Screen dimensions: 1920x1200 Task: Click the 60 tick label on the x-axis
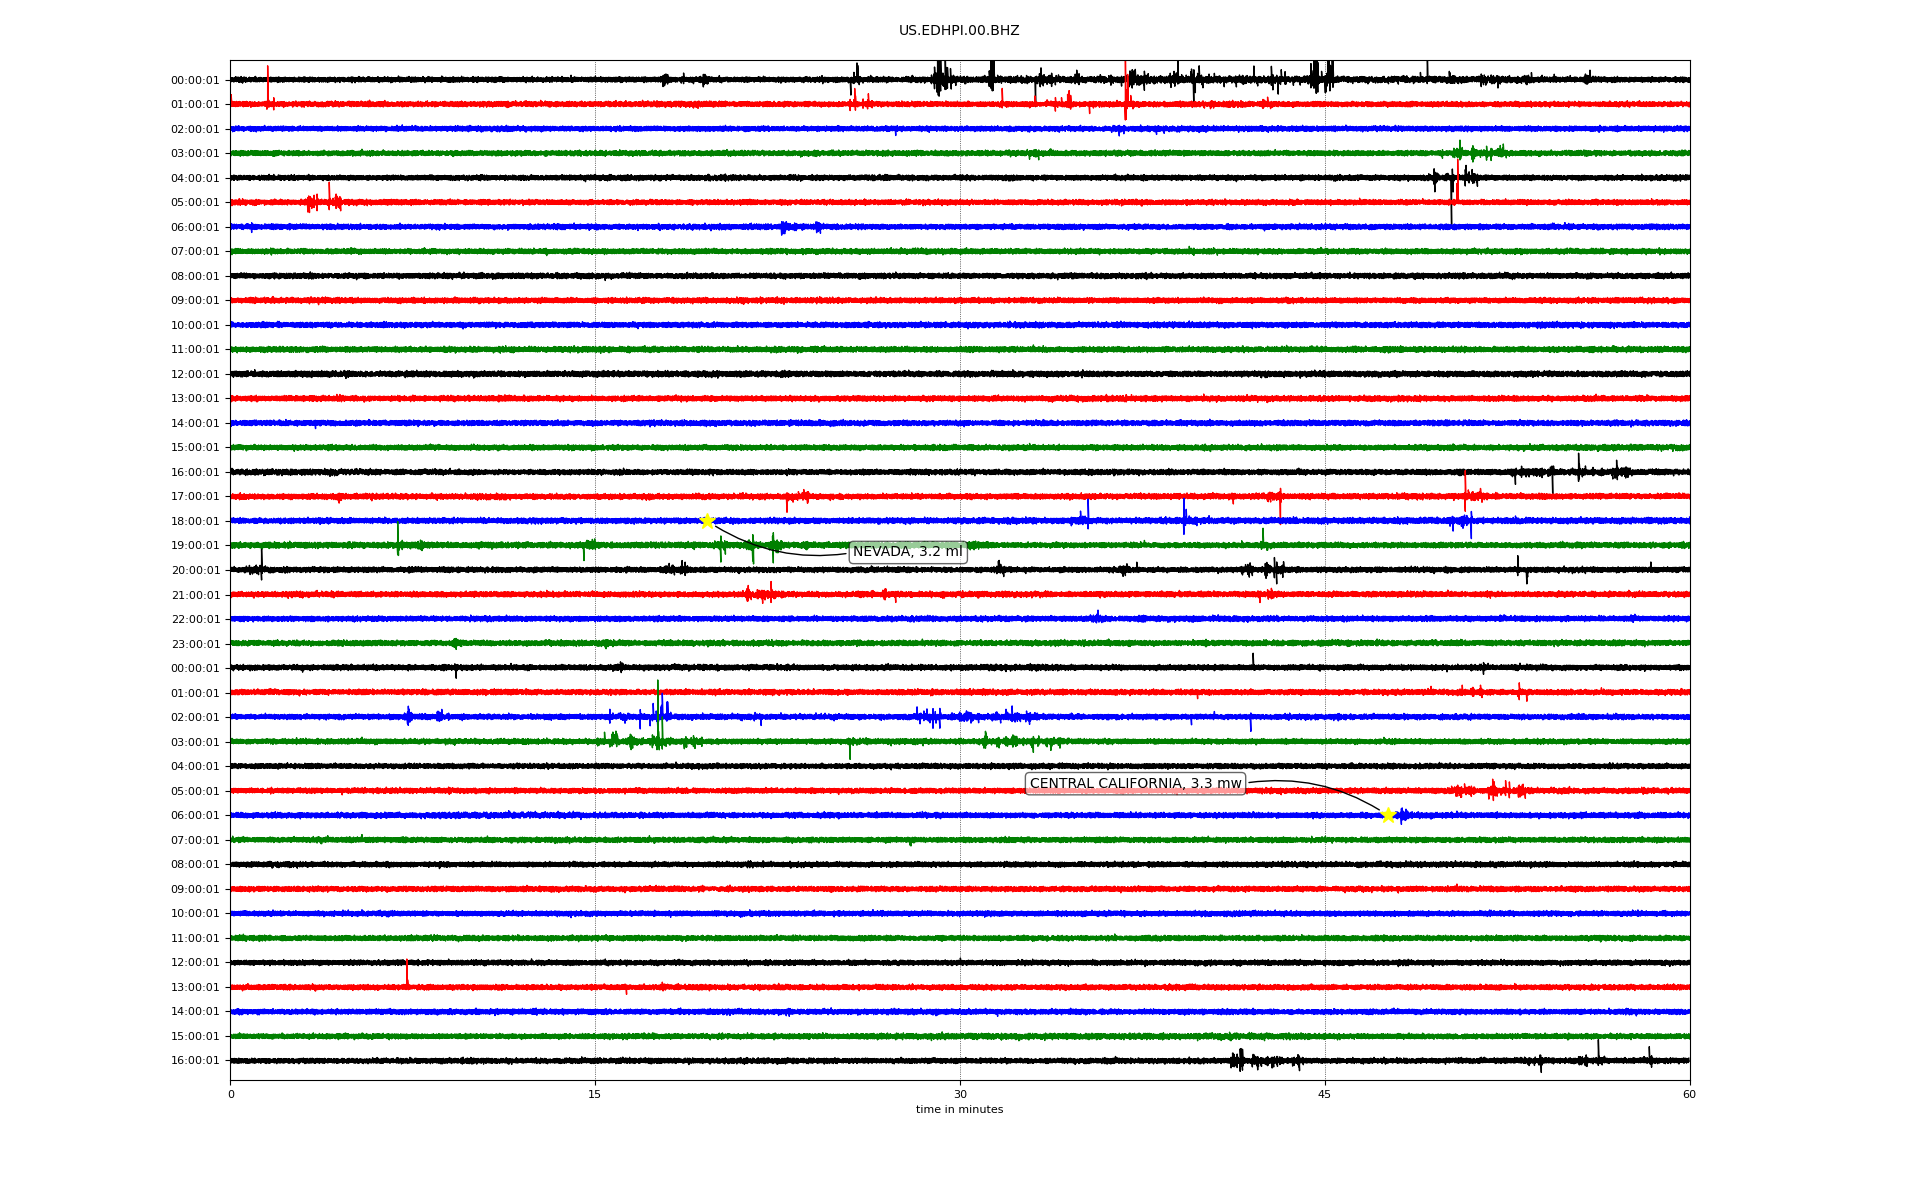coord(1689,1094)
